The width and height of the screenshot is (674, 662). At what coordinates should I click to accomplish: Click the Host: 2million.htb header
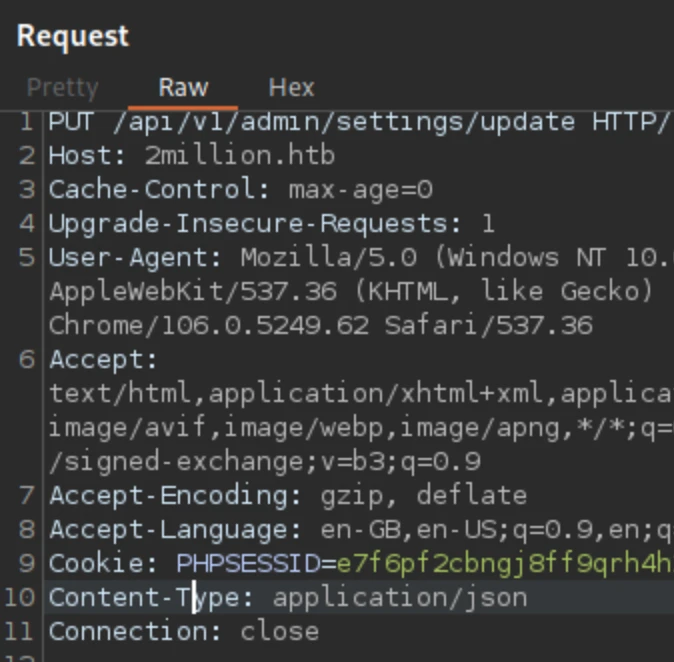pyautogui.click(x=192, y=156)
